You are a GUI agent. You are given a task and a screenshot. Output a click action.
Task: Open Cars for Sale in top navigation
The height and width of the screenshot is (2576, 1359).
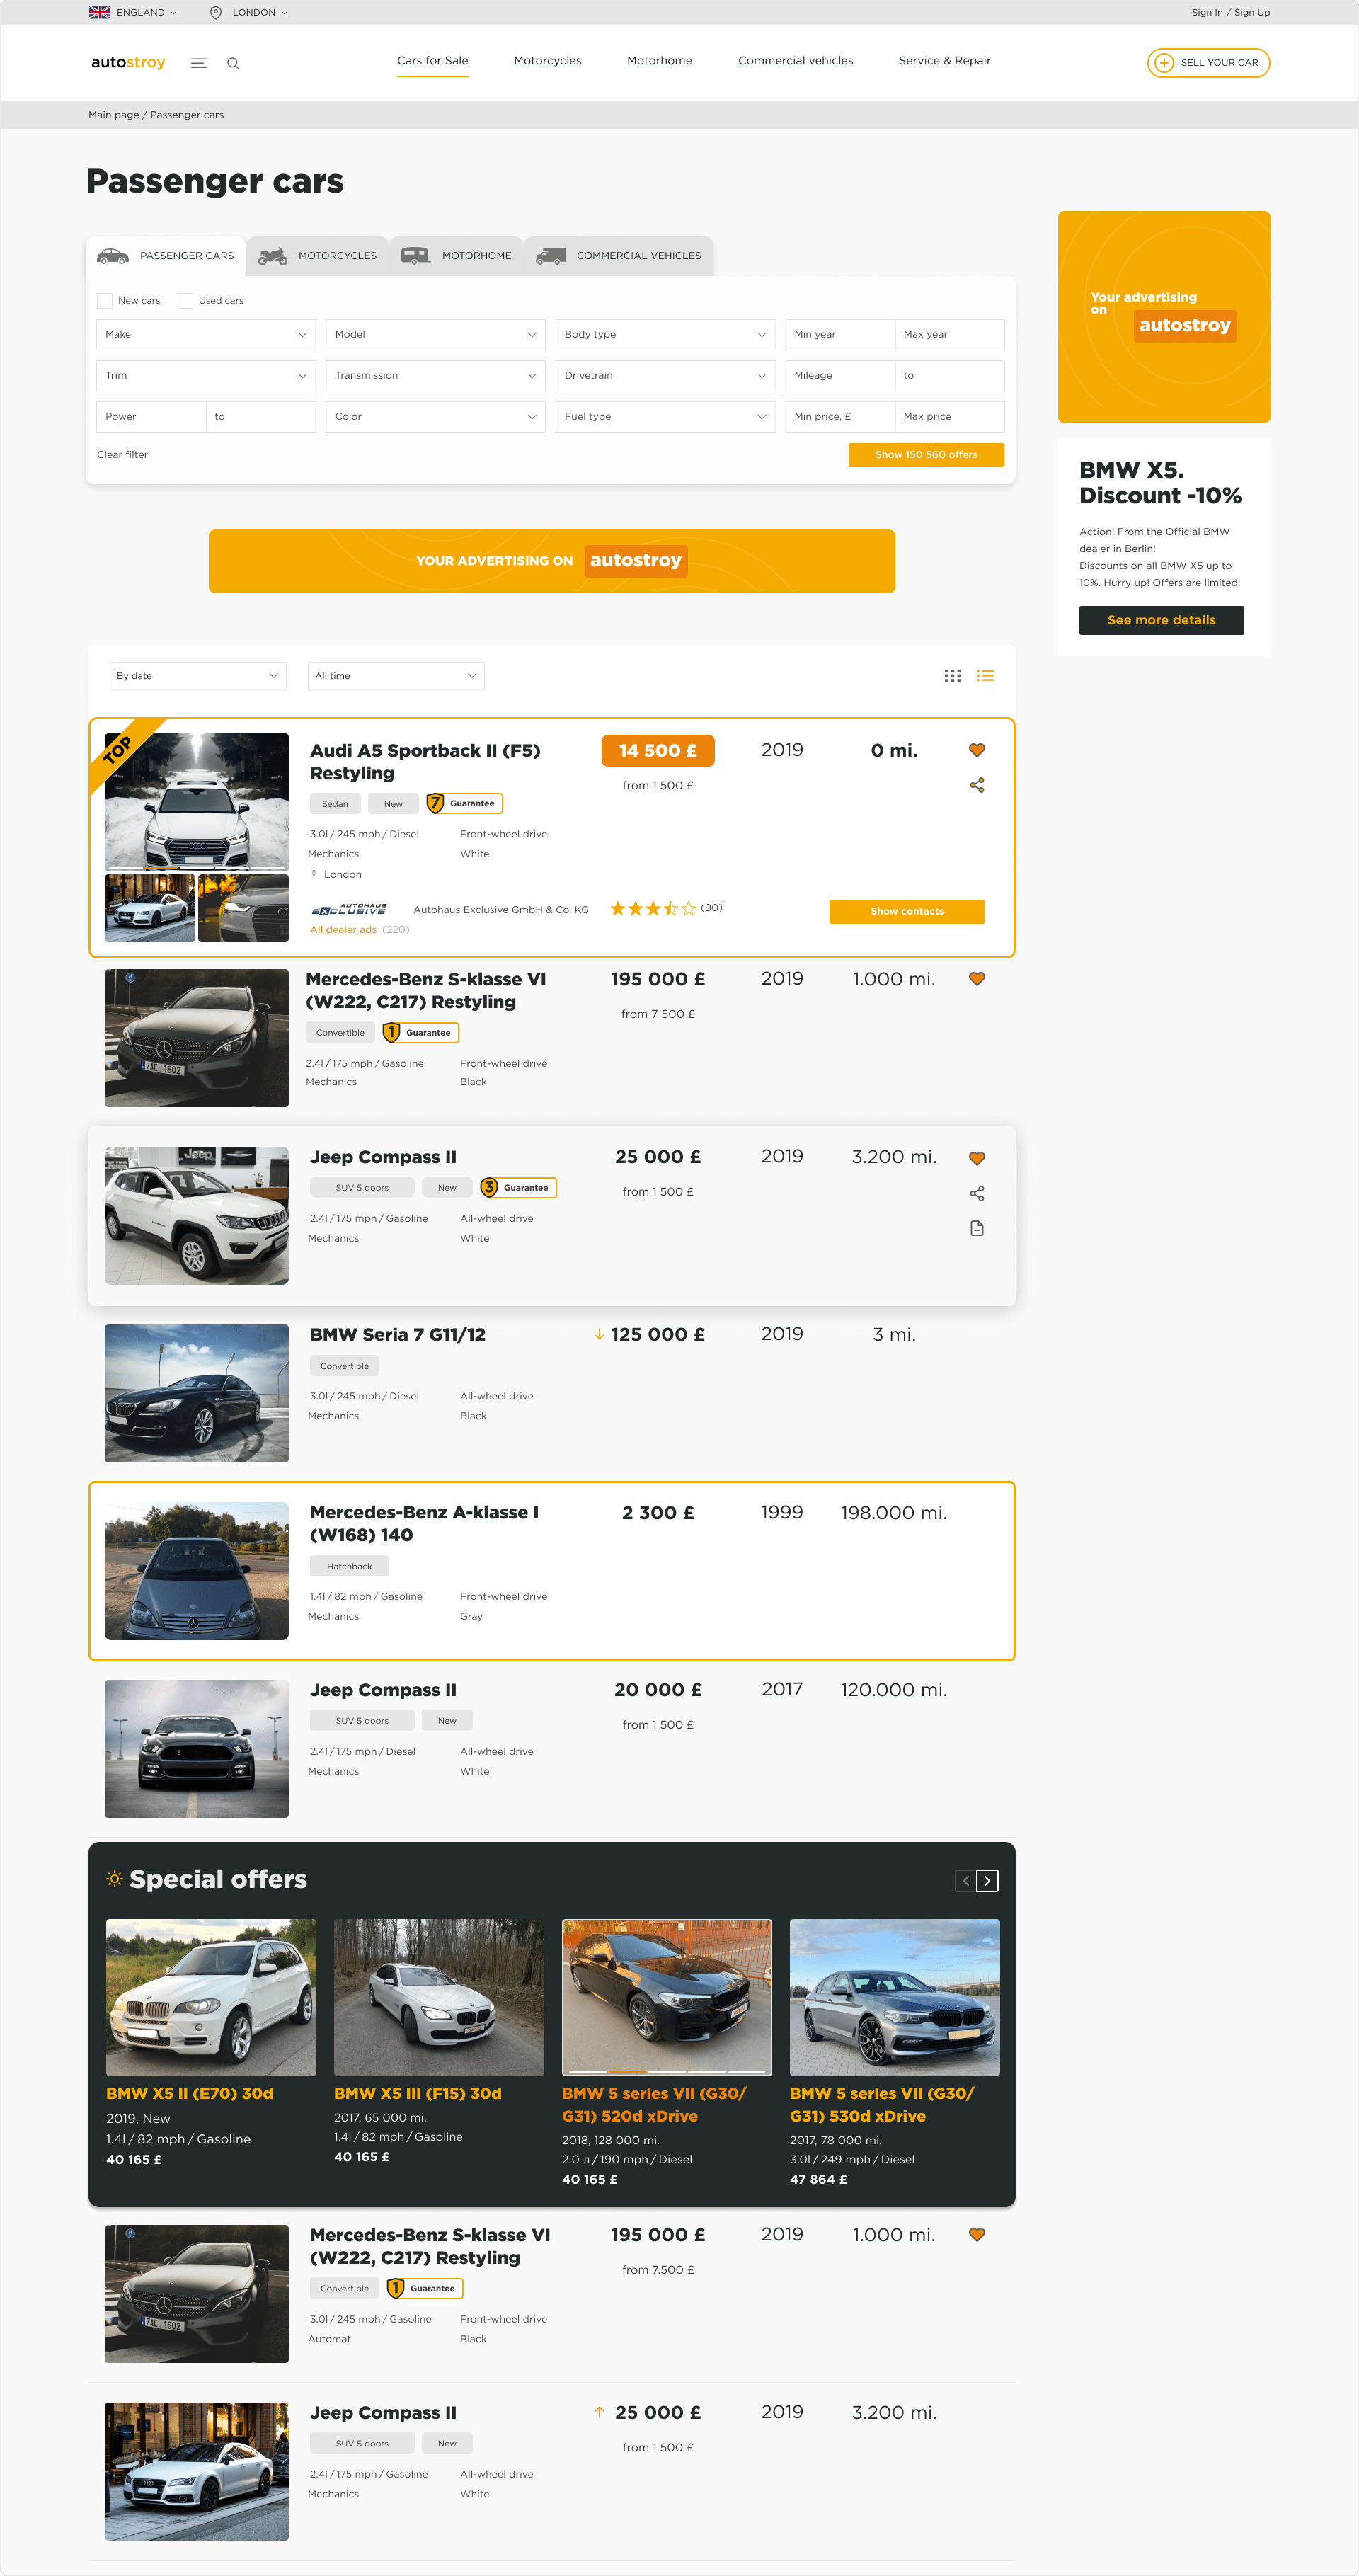pos(432,61)
